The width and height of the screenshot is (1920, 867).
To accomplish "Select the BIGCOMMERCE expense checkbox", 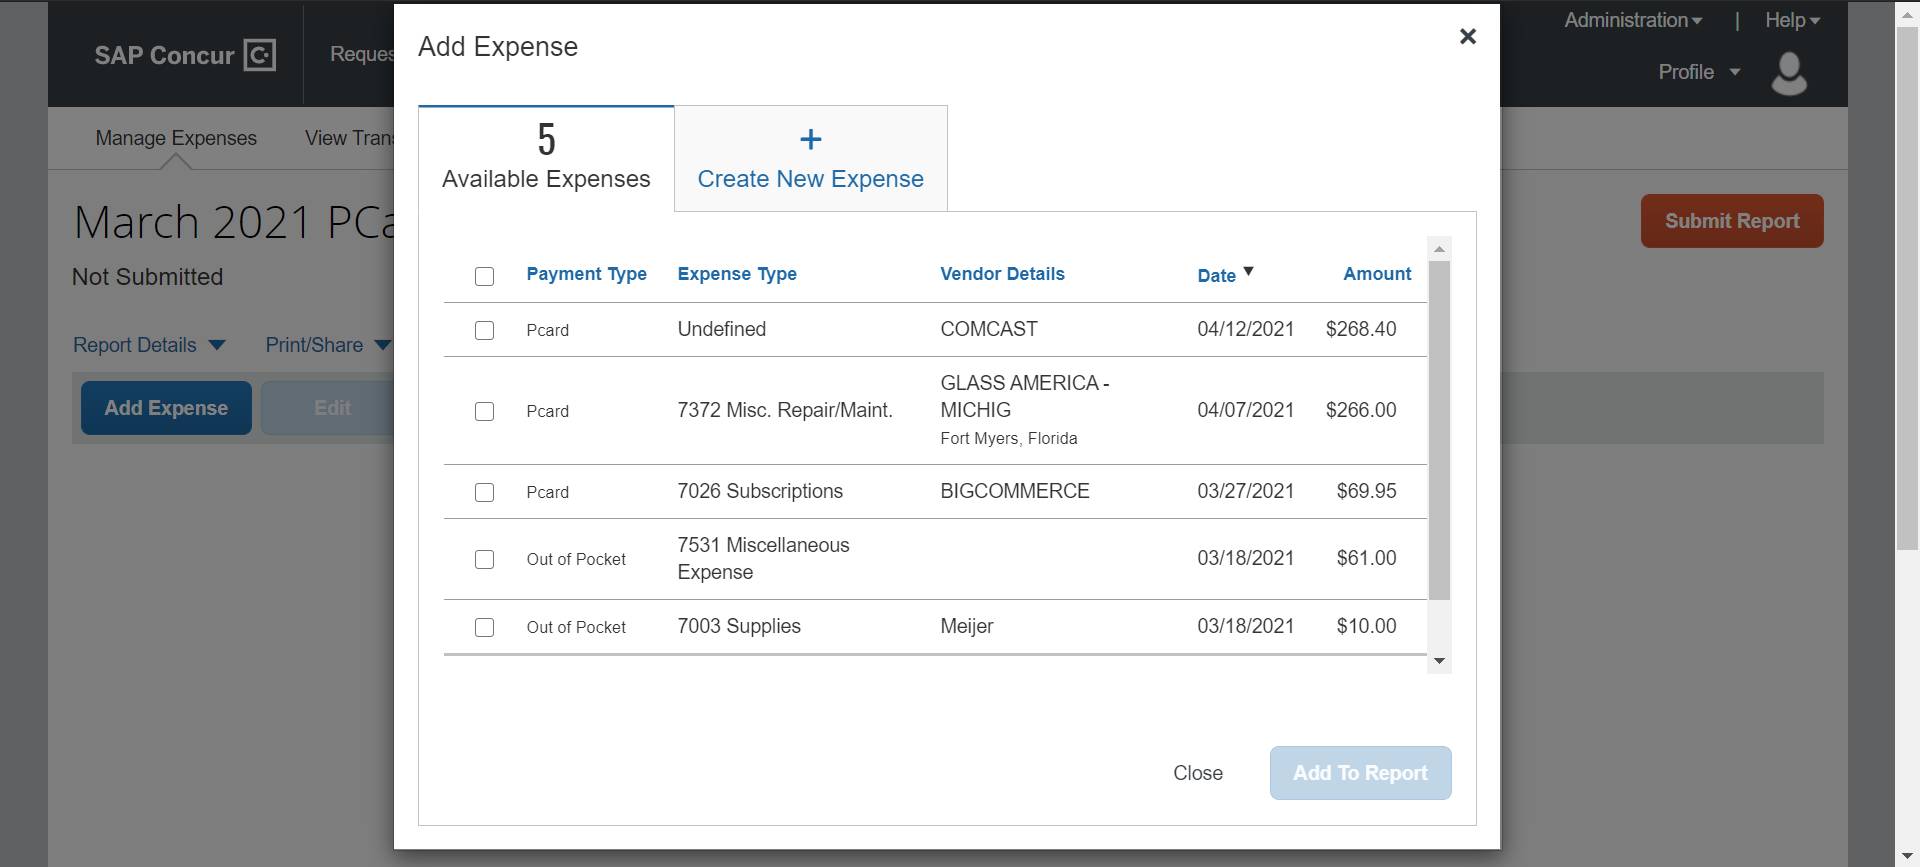I will click(484, 492).
